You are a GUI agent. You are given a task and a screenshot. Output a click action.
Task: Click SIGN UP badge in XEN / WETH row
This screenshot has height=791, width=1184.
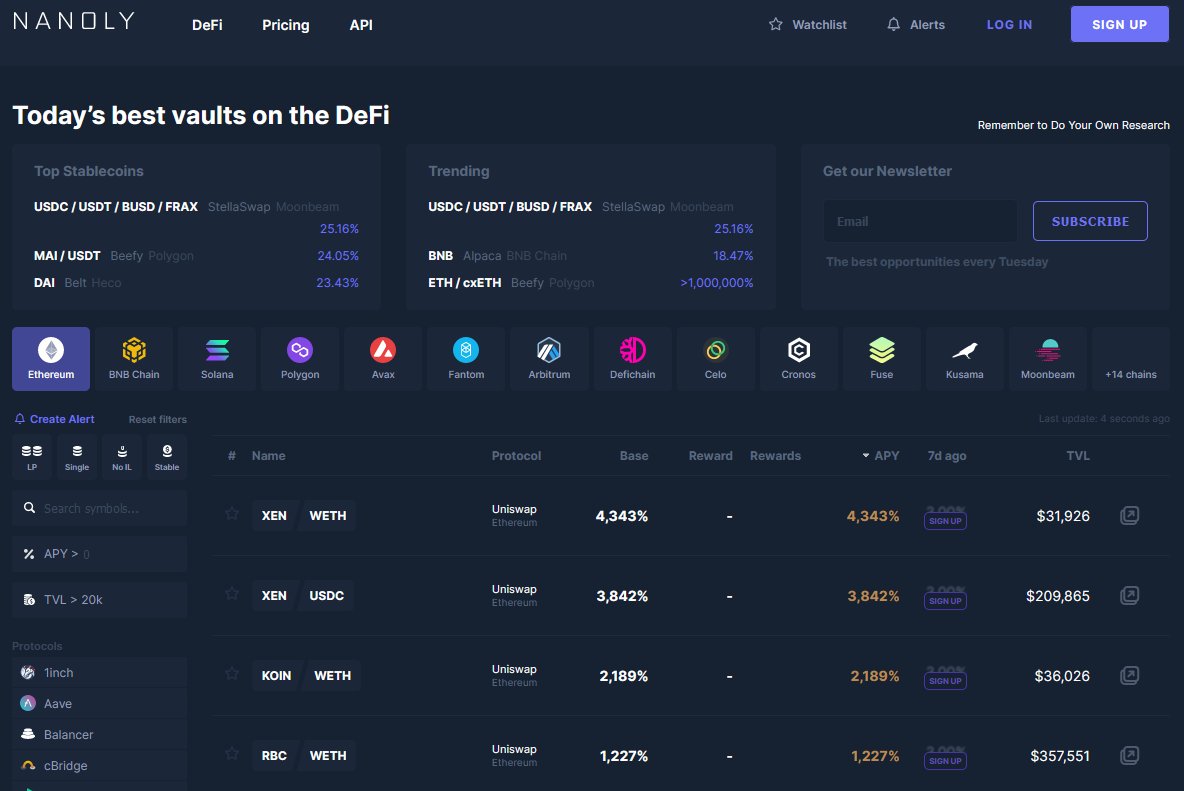pyautogui.click(x=945, y=521)
